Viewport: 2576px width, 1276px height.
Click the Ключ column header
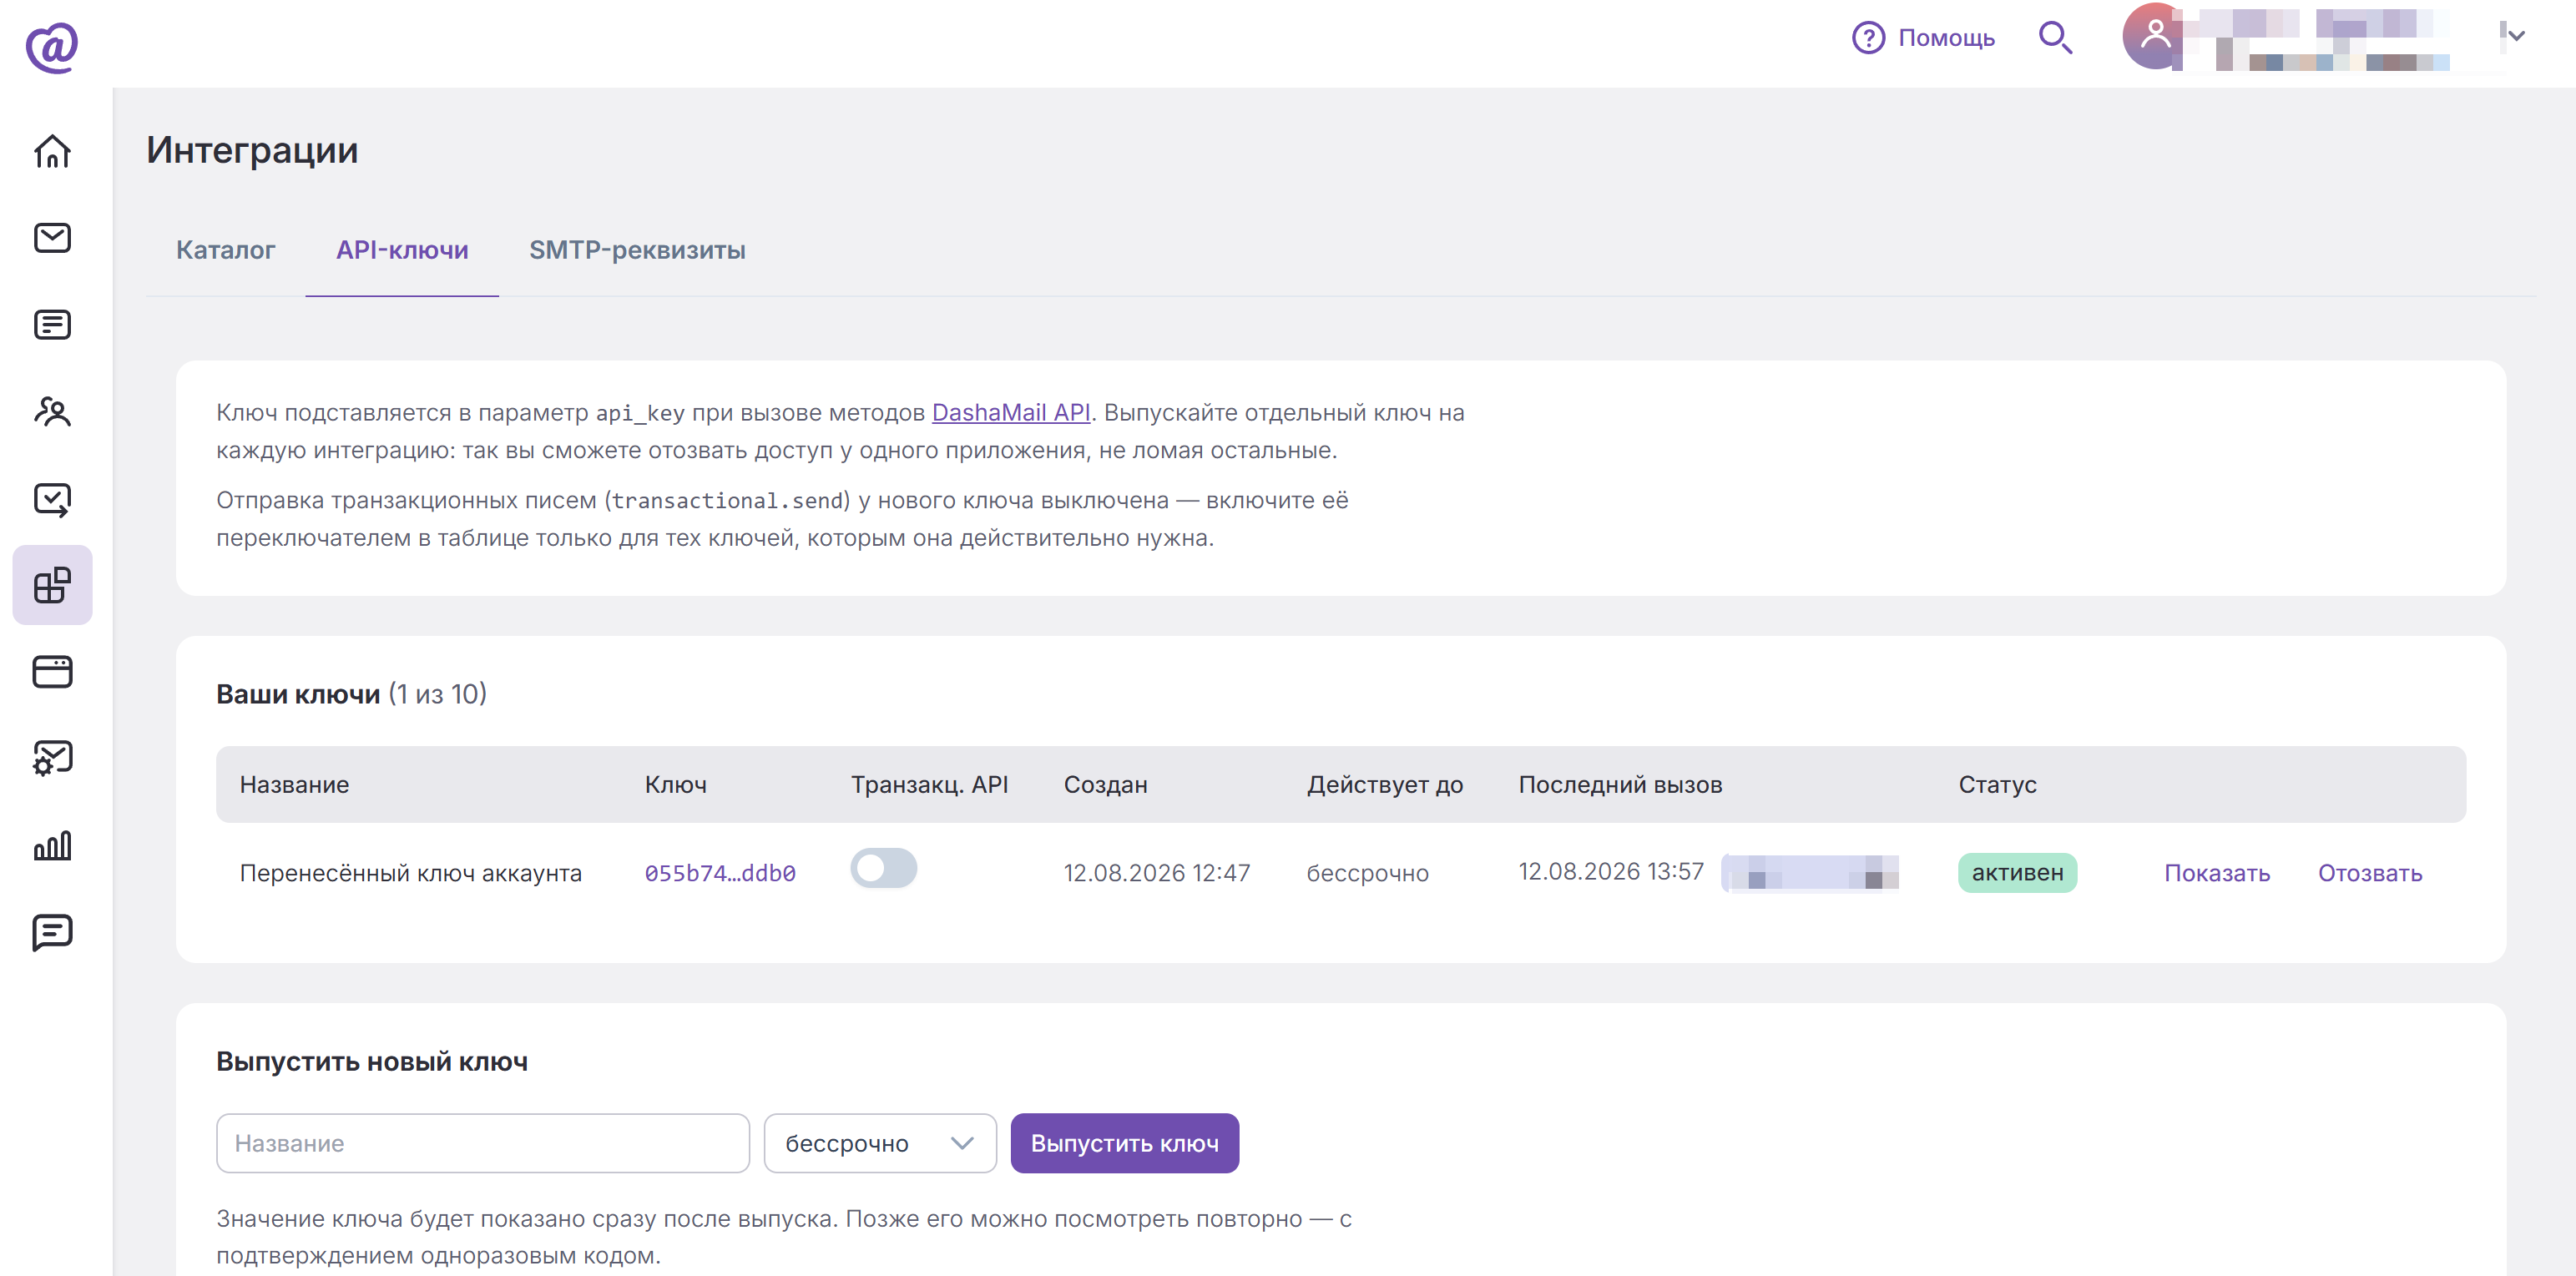tap(676, 785)
